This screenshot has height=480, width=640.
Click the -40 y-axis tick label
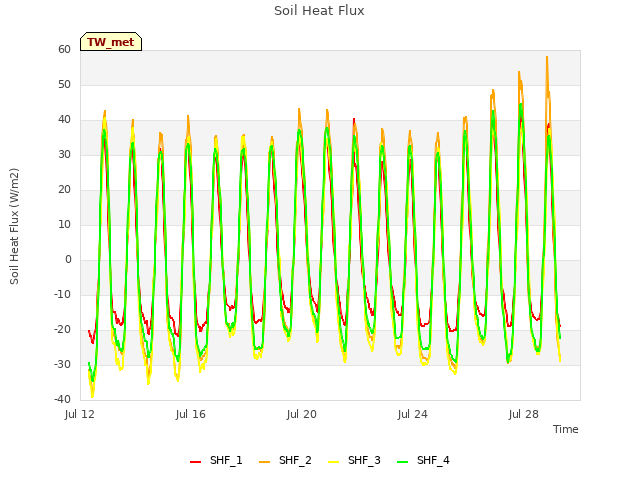pyautogui.click(x=63, y=399)
